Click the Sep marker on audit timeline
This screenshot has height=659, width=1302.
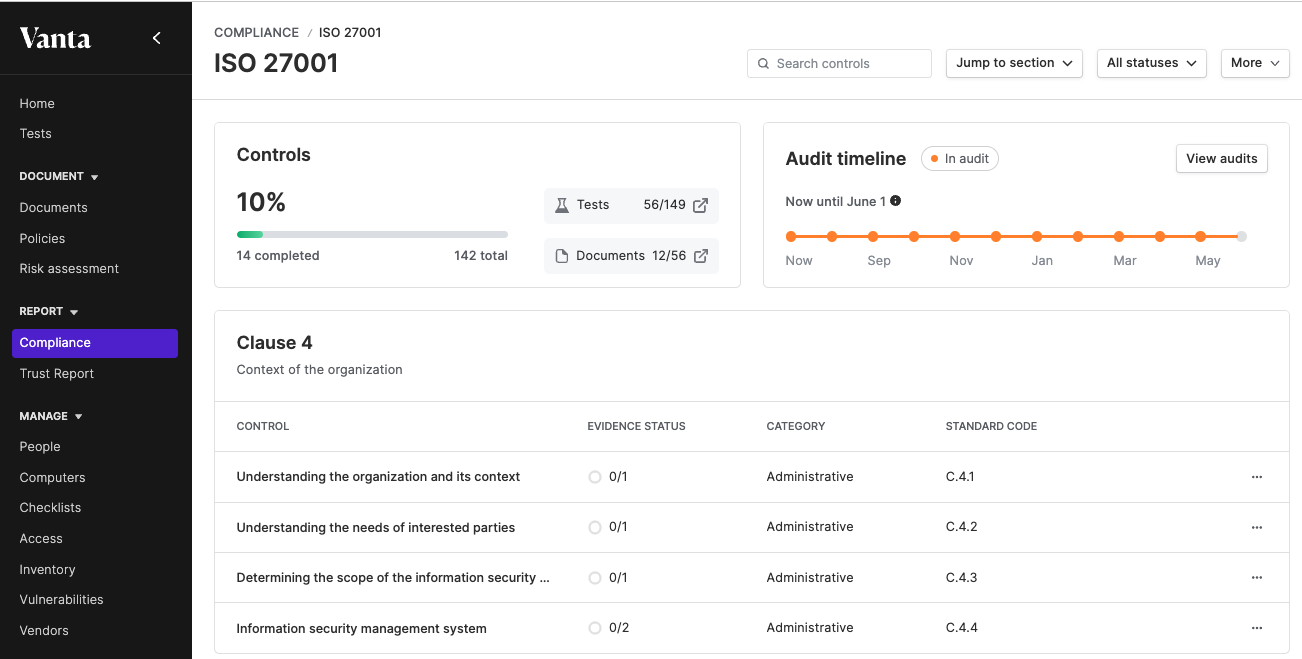pyautogui.click(x=873, y=237)
